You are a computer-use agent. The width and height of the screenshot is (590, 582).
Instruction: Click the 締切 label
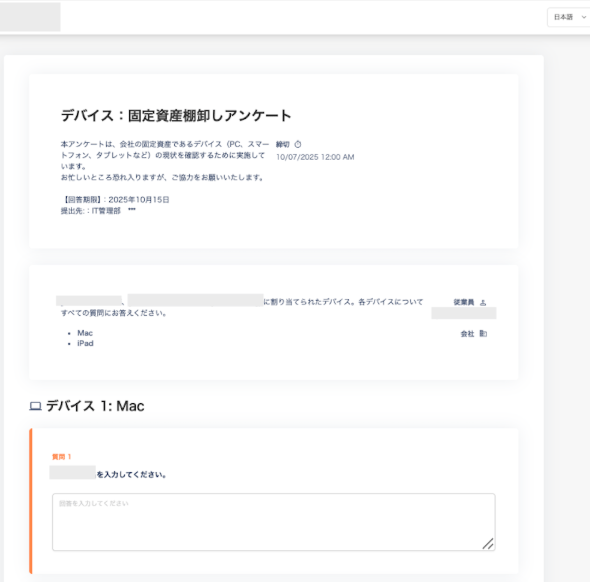283,144
